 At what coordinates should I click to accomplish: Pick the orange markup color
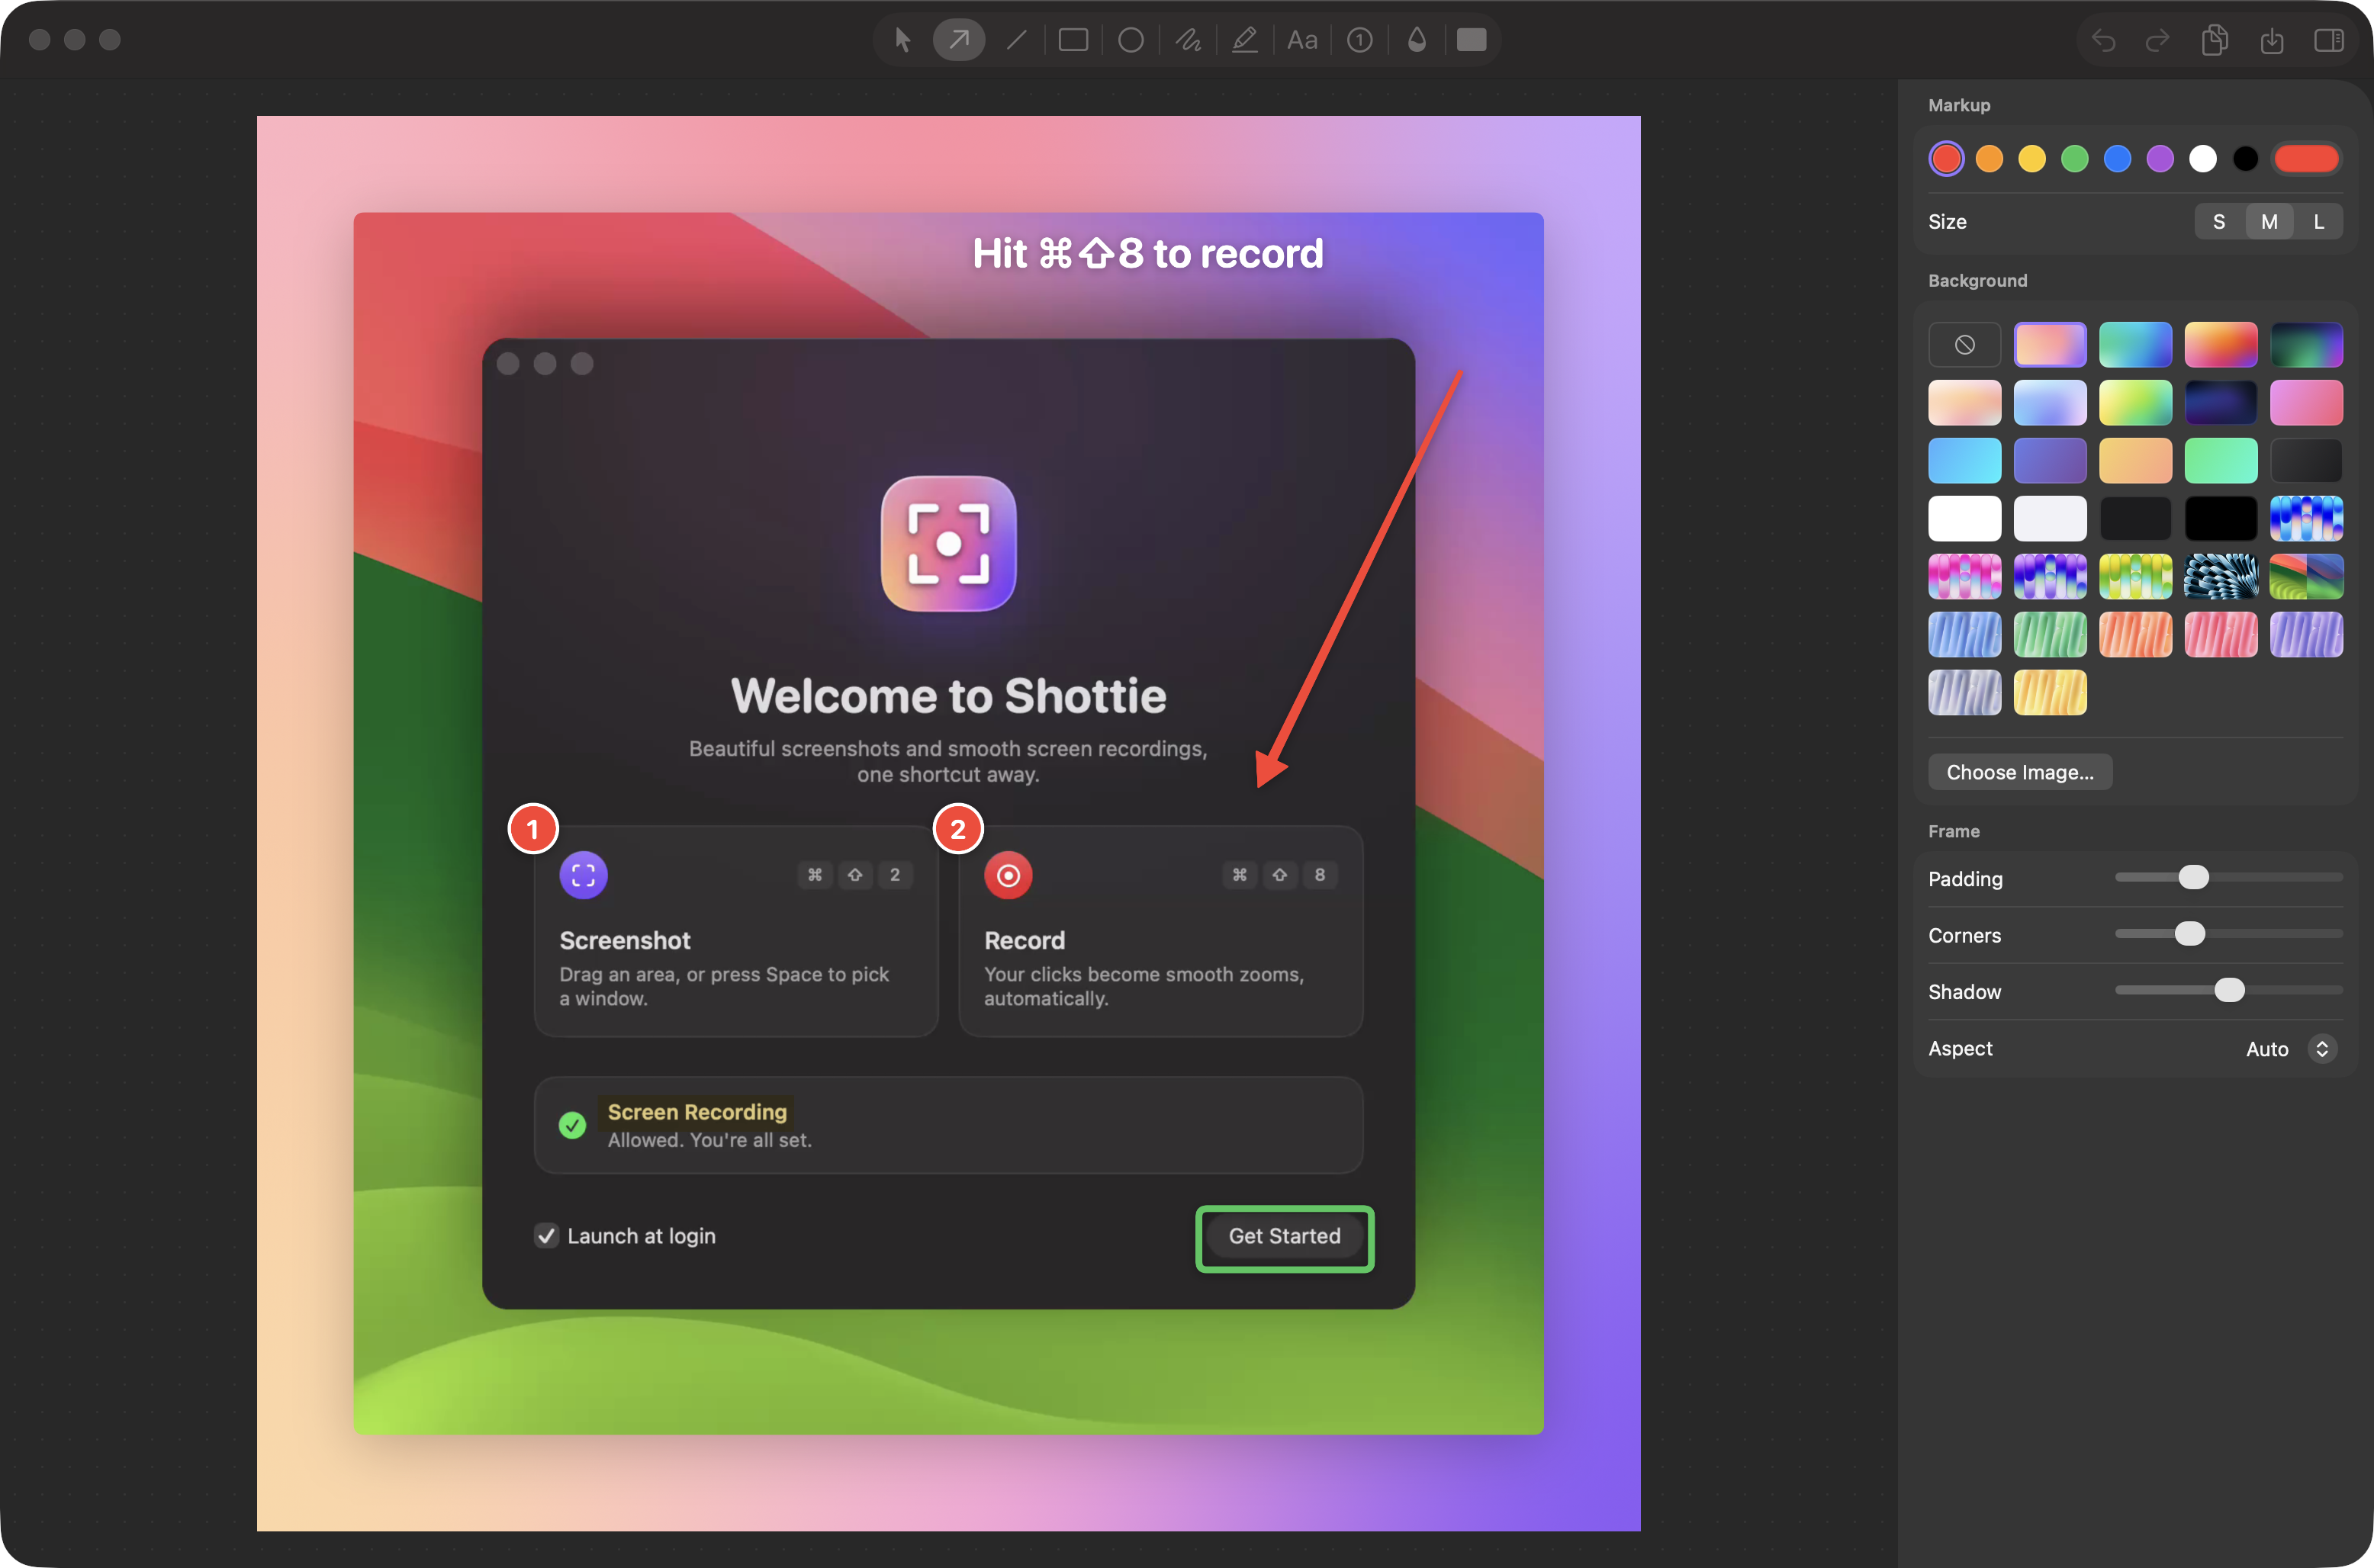[x=1989, y=158]
